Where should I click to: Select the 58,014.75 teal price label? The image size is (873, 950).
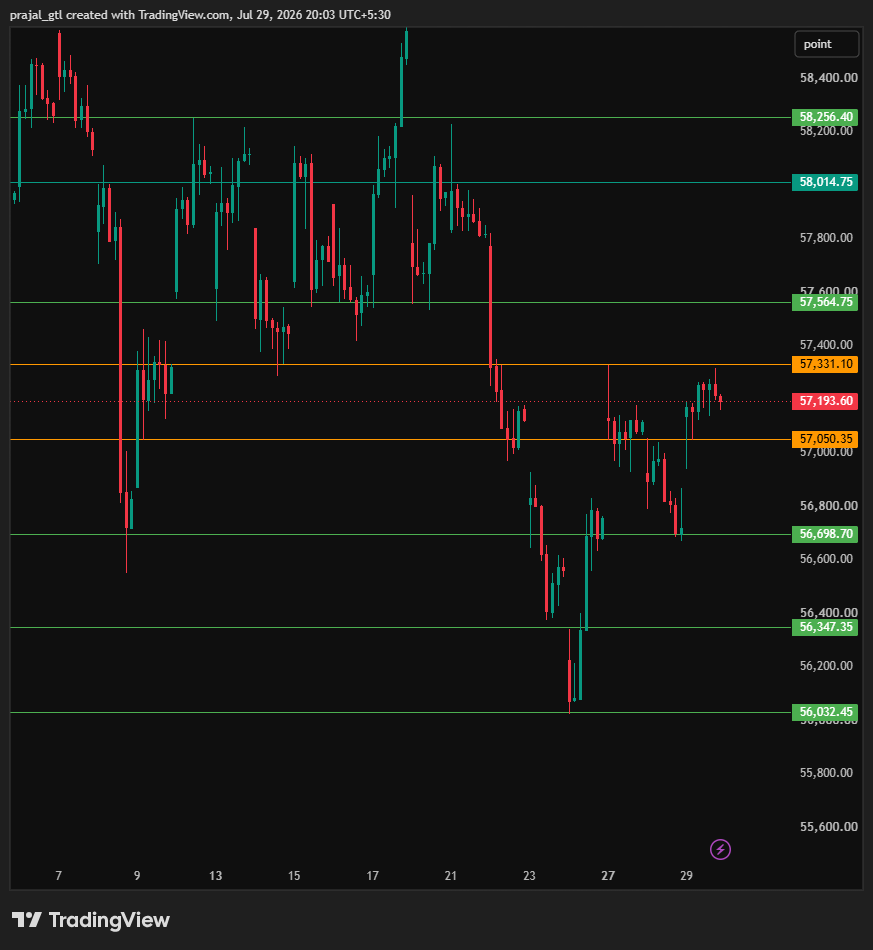(x=825, y=182)
